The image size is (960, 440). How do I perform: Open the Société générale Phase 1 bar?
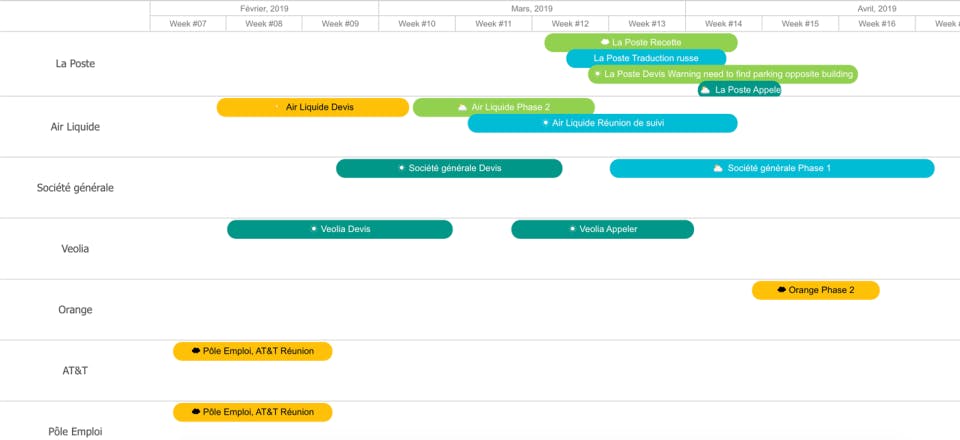(772, 168)
